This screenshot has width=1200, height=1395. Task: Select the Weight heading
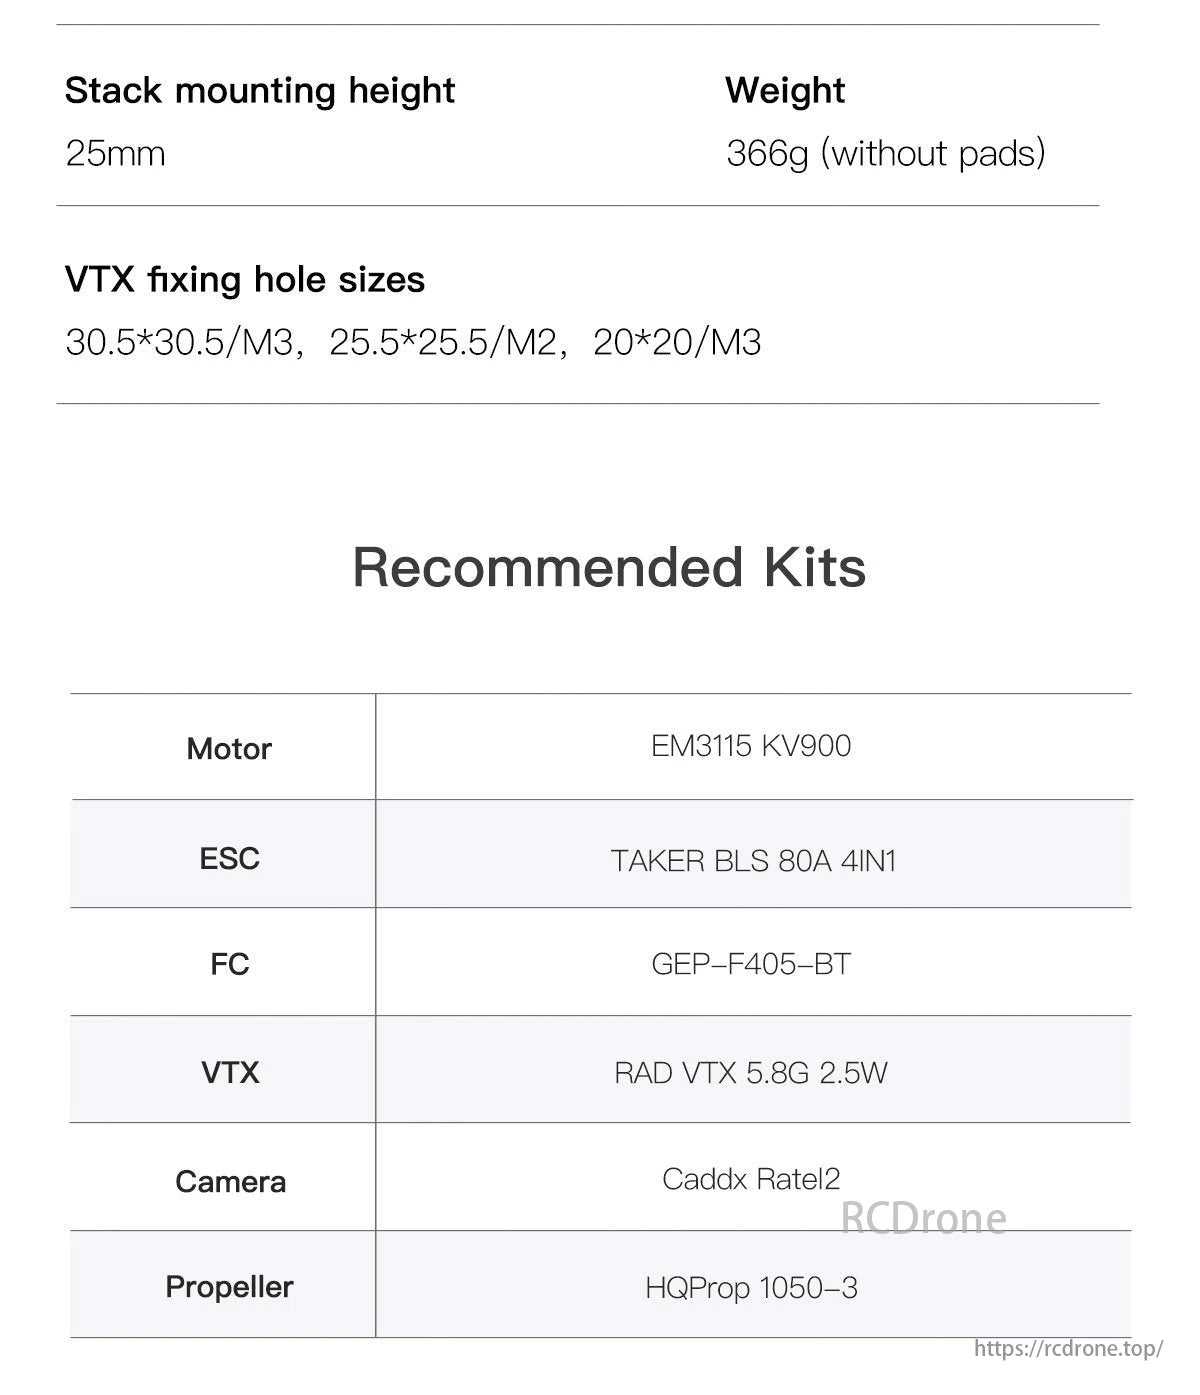point(785,91)
